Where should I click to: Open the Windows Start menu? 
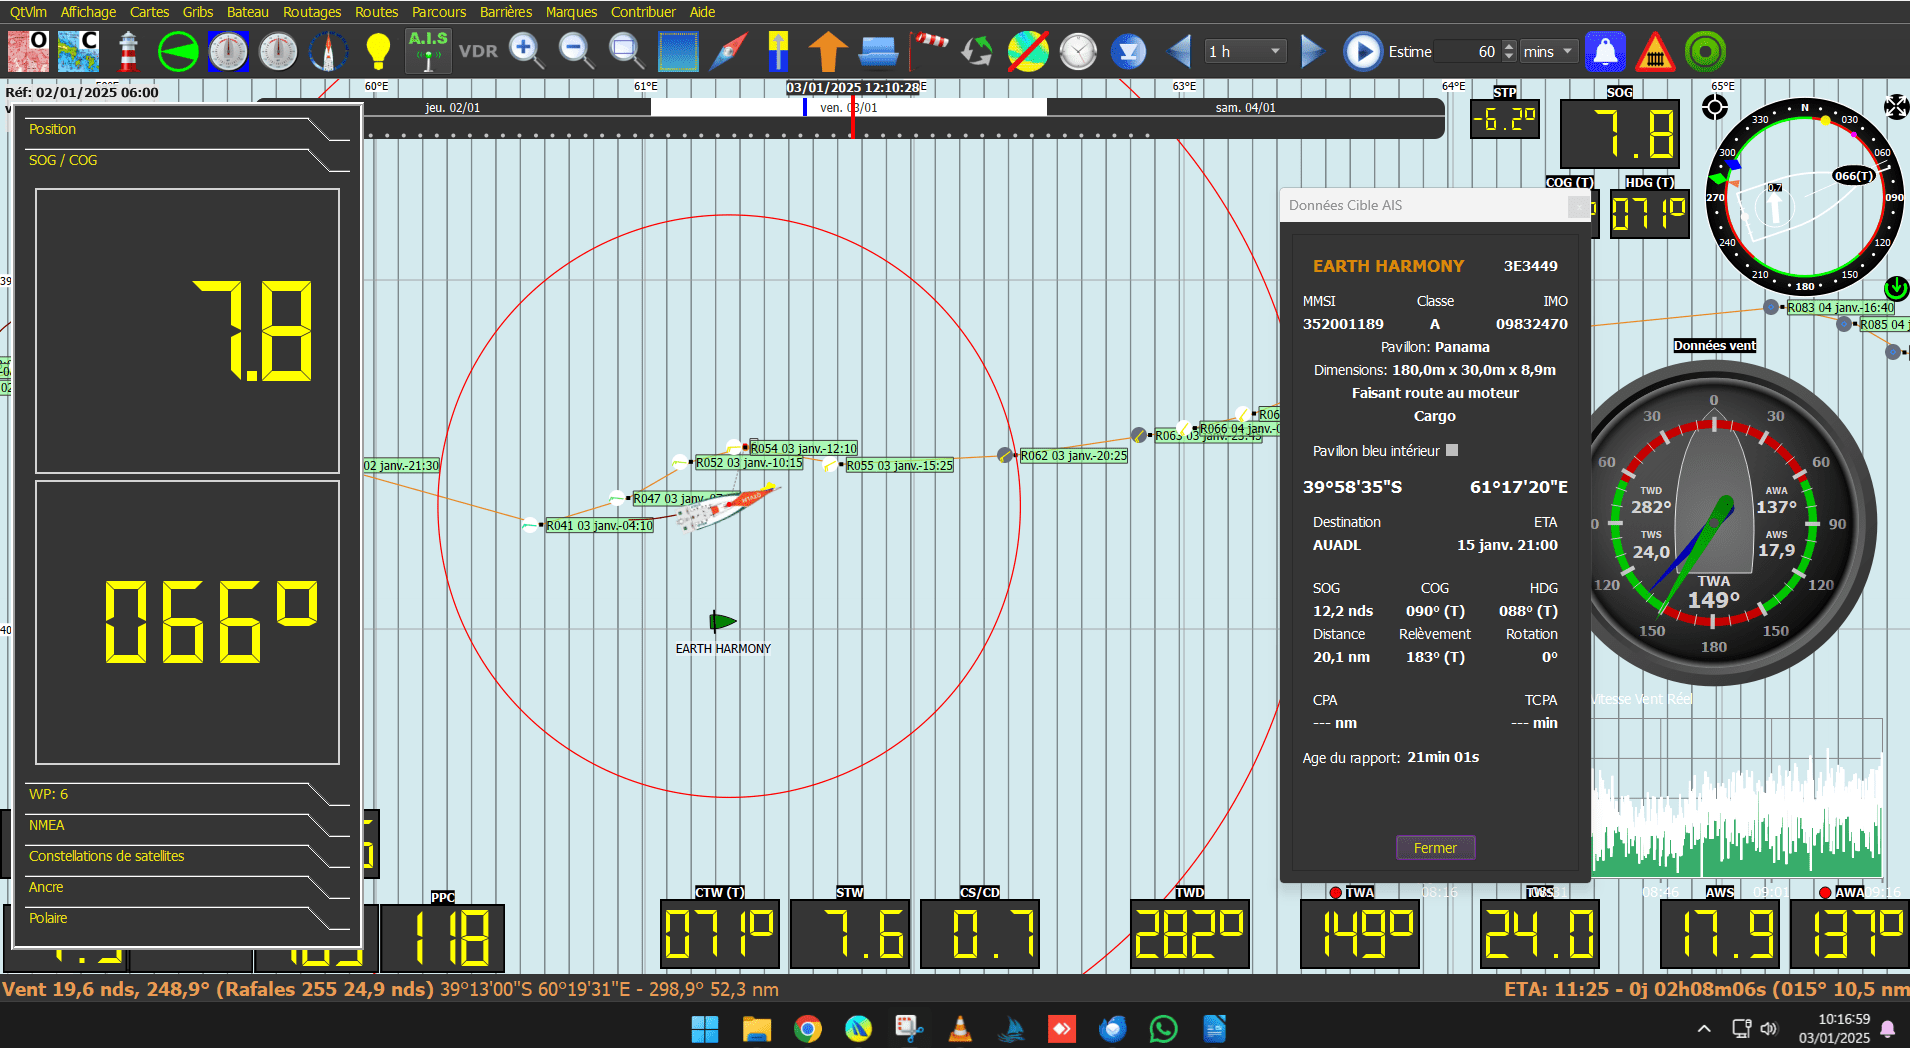[704, 1028]
